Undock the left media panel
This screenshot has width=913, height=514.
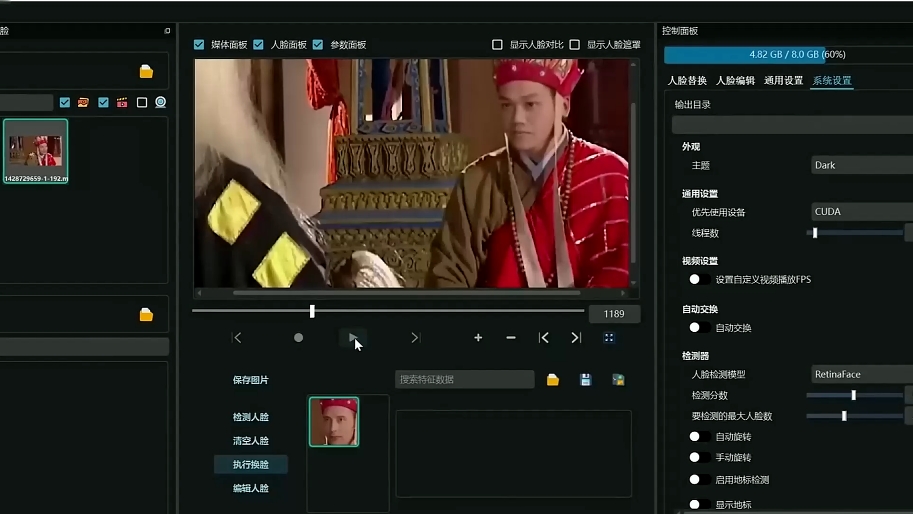167,31
